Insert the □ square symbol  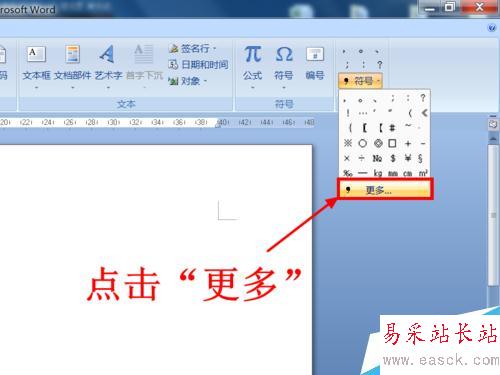click(x=392, y=143)
